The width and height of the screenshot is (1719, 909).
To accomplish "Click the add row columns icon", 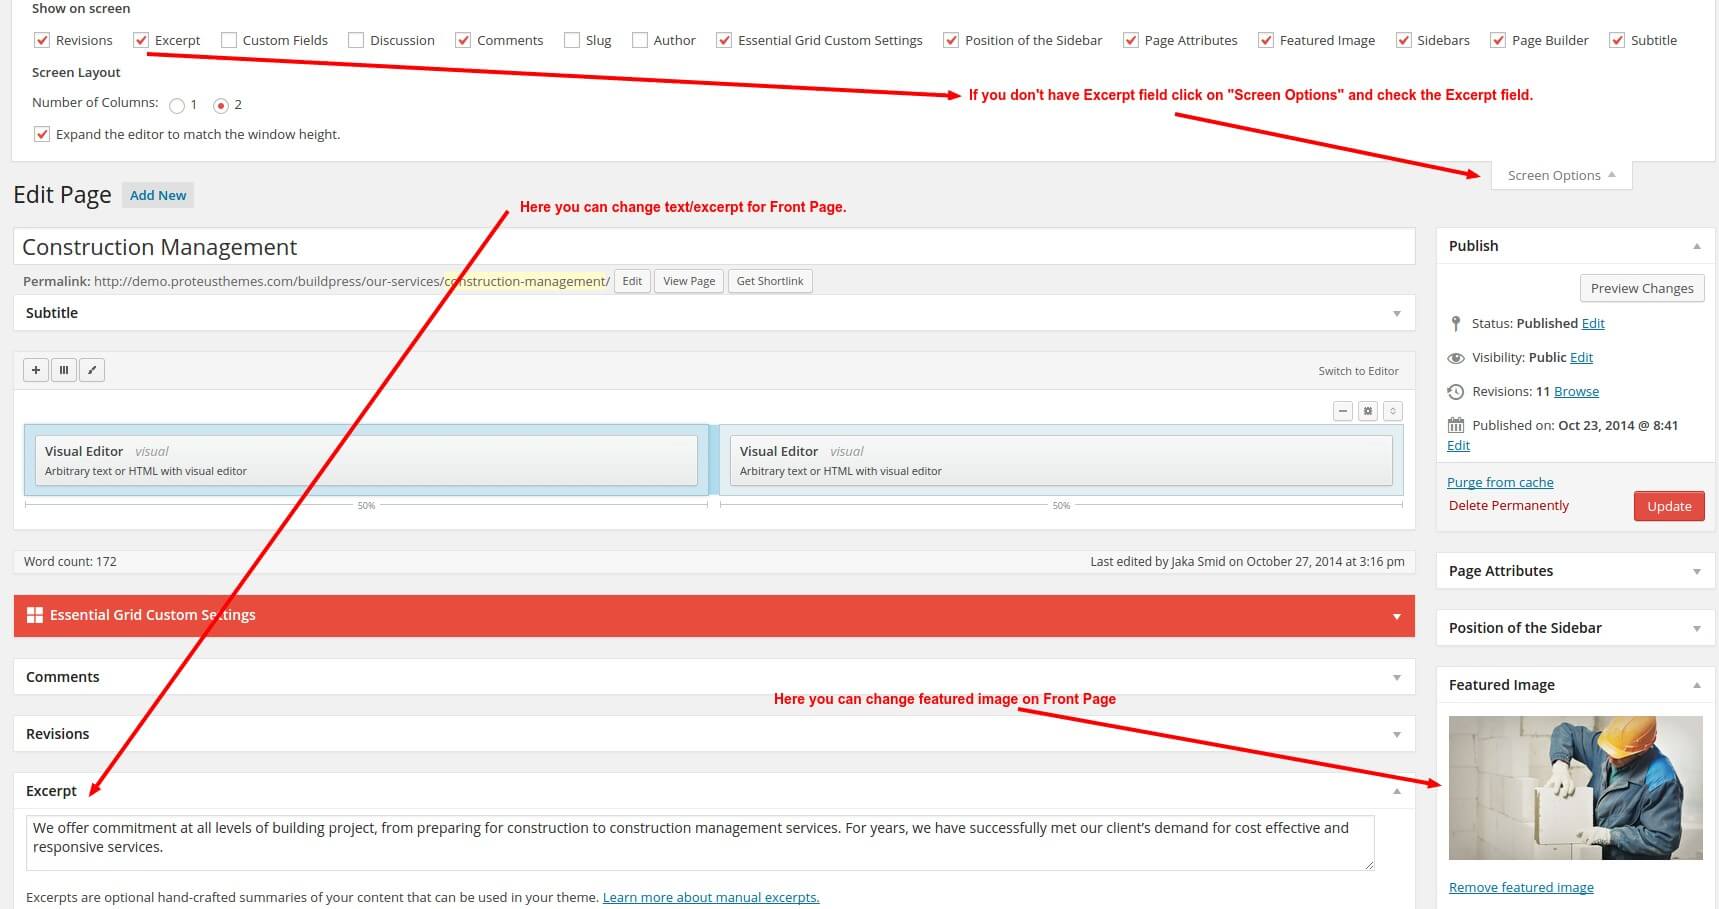I will click(x=64, y=370).
